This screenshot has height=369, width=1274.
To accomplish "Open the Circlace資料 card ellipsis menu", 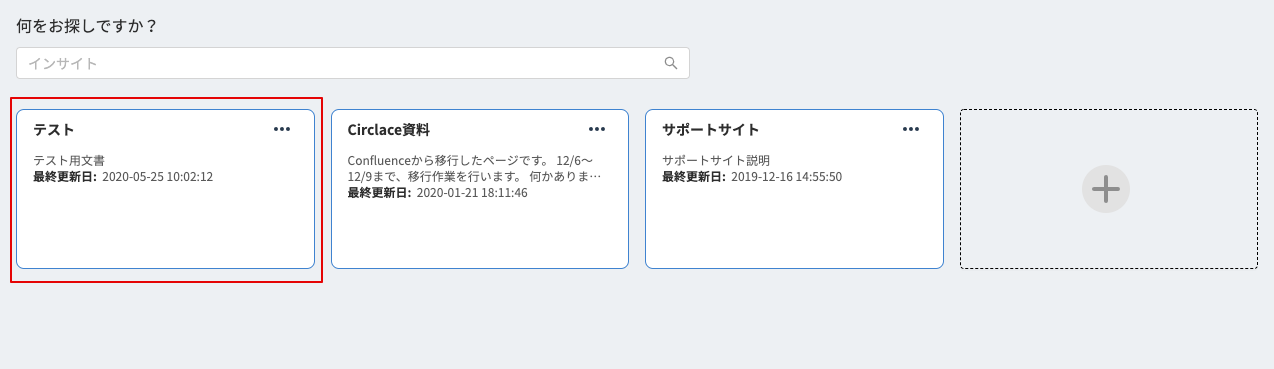I will [597, 129].
